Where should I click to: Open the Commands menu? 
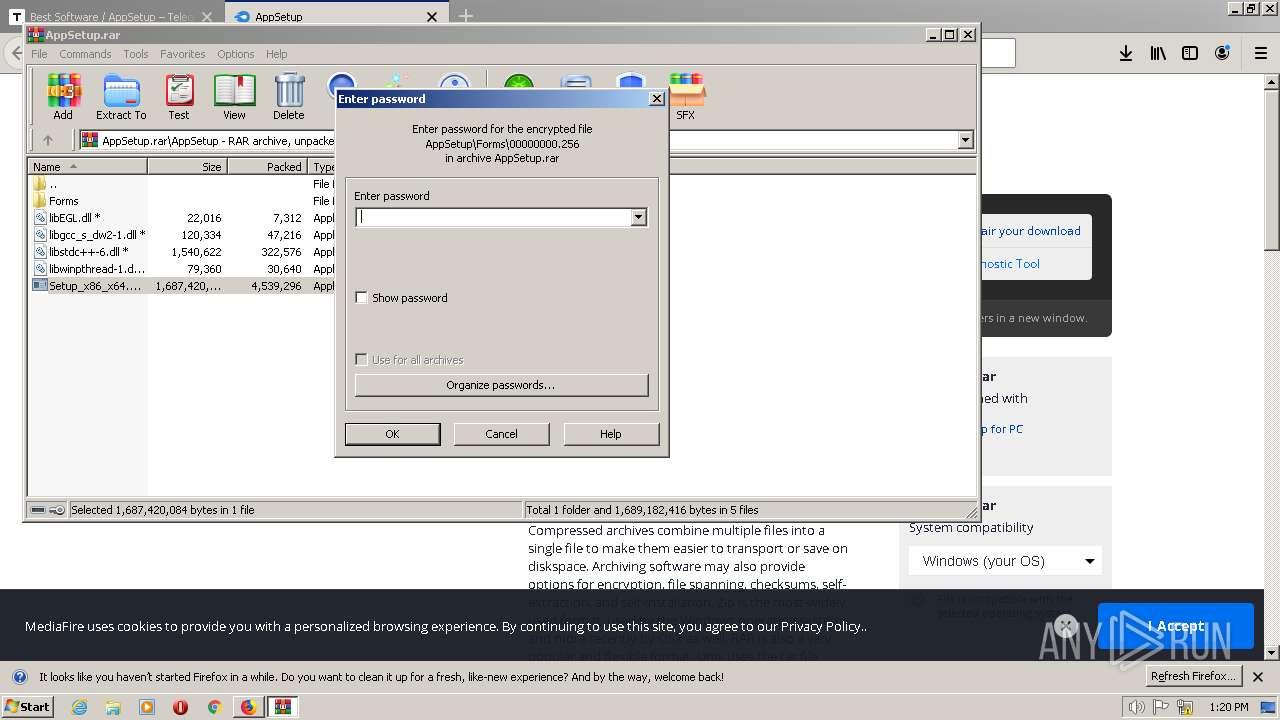point(85,54)
